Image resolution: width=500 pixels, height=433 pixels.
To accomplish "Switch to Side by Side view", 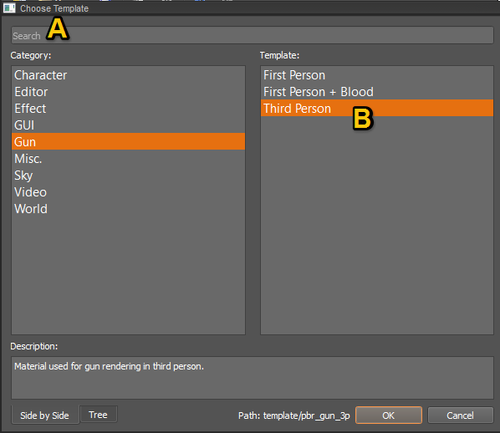I will click(x=45, y=415).
